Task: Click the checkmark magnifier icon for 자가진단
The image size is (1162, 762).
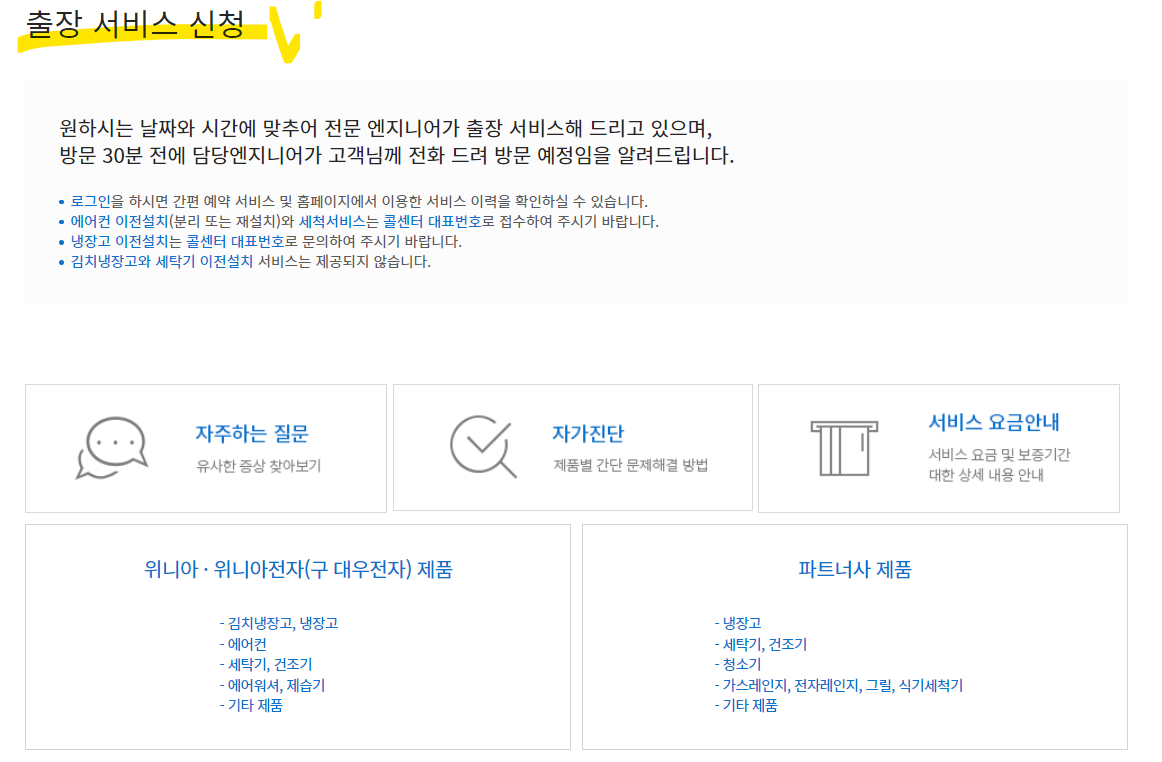Action: click(483, 445)
